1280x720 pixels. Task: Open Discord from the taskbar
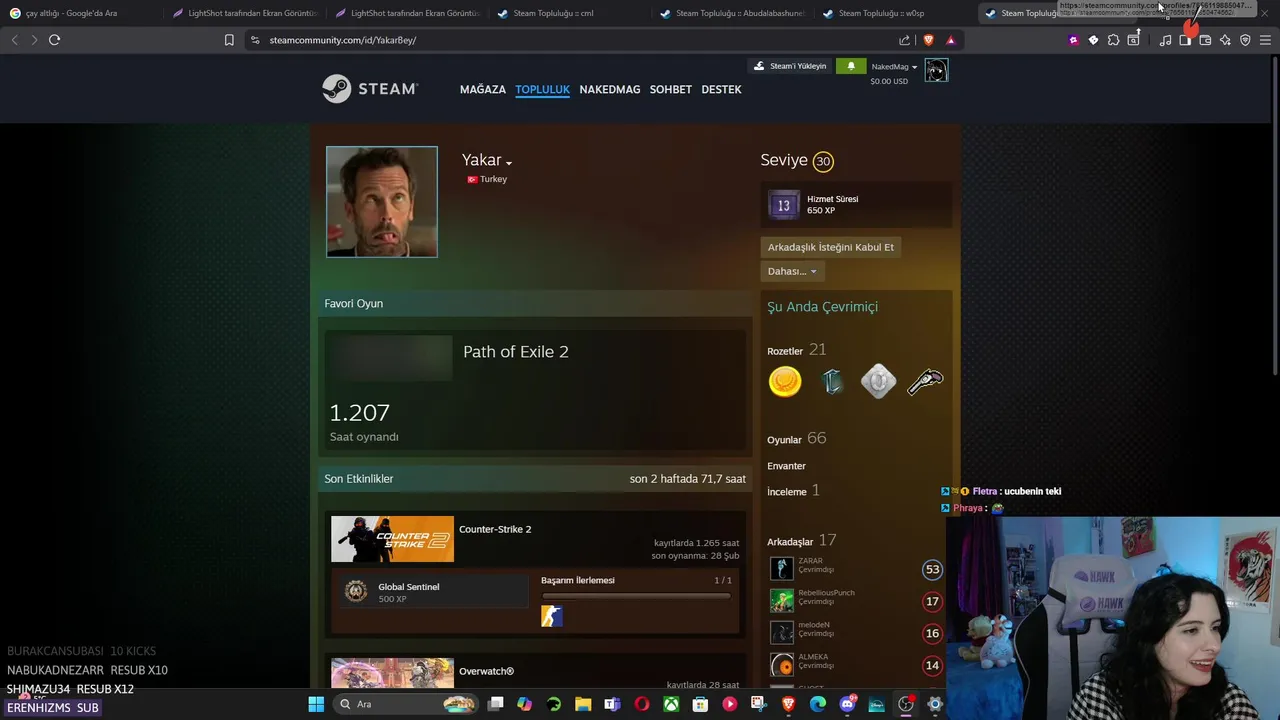848,704
